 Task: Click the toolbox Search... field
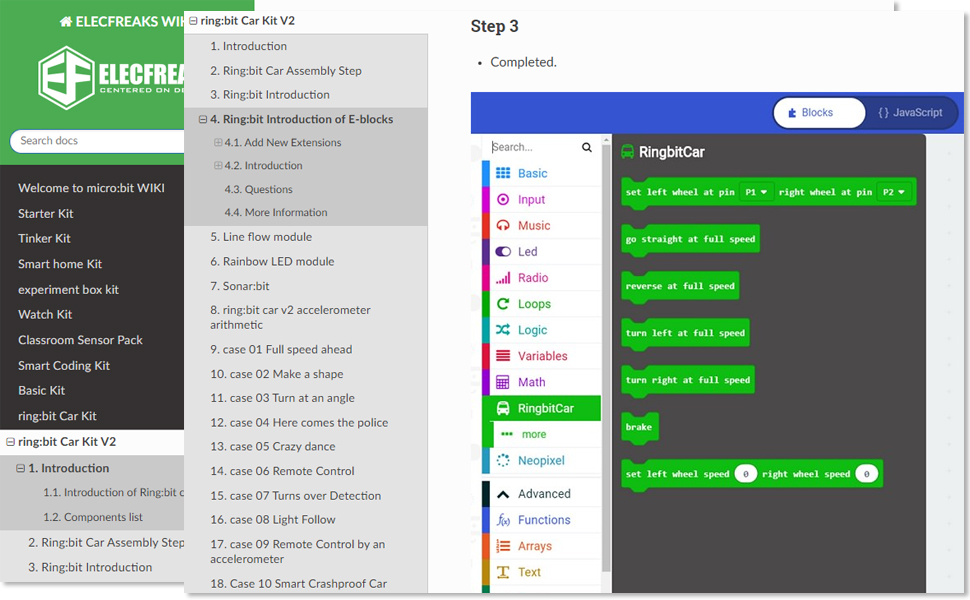[x=536, y=147]
